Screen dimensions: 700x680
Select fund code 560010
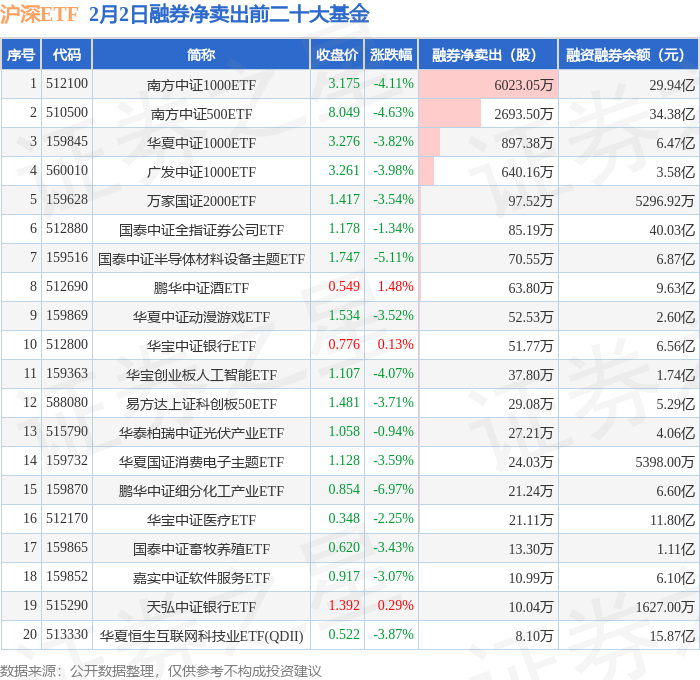point(67,171)
